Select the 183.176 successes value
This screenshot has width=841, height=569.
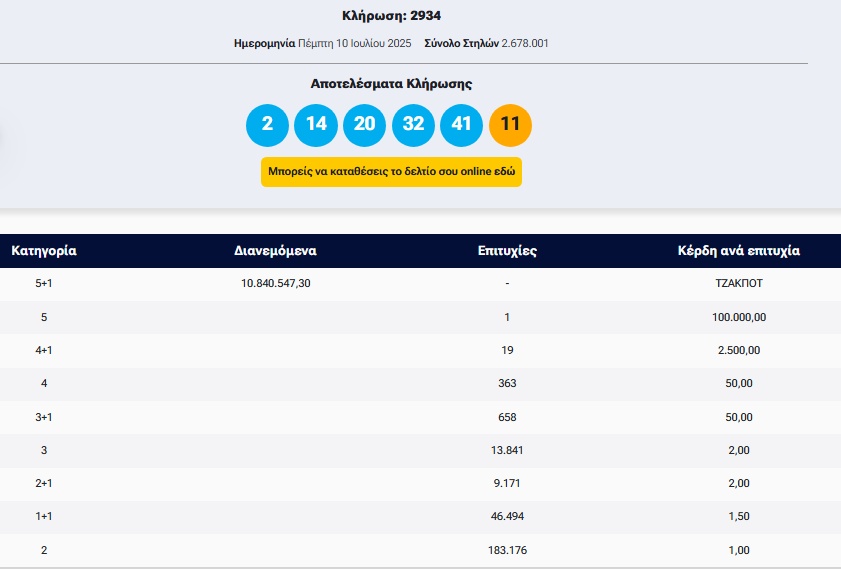click(x=508, y=550)
